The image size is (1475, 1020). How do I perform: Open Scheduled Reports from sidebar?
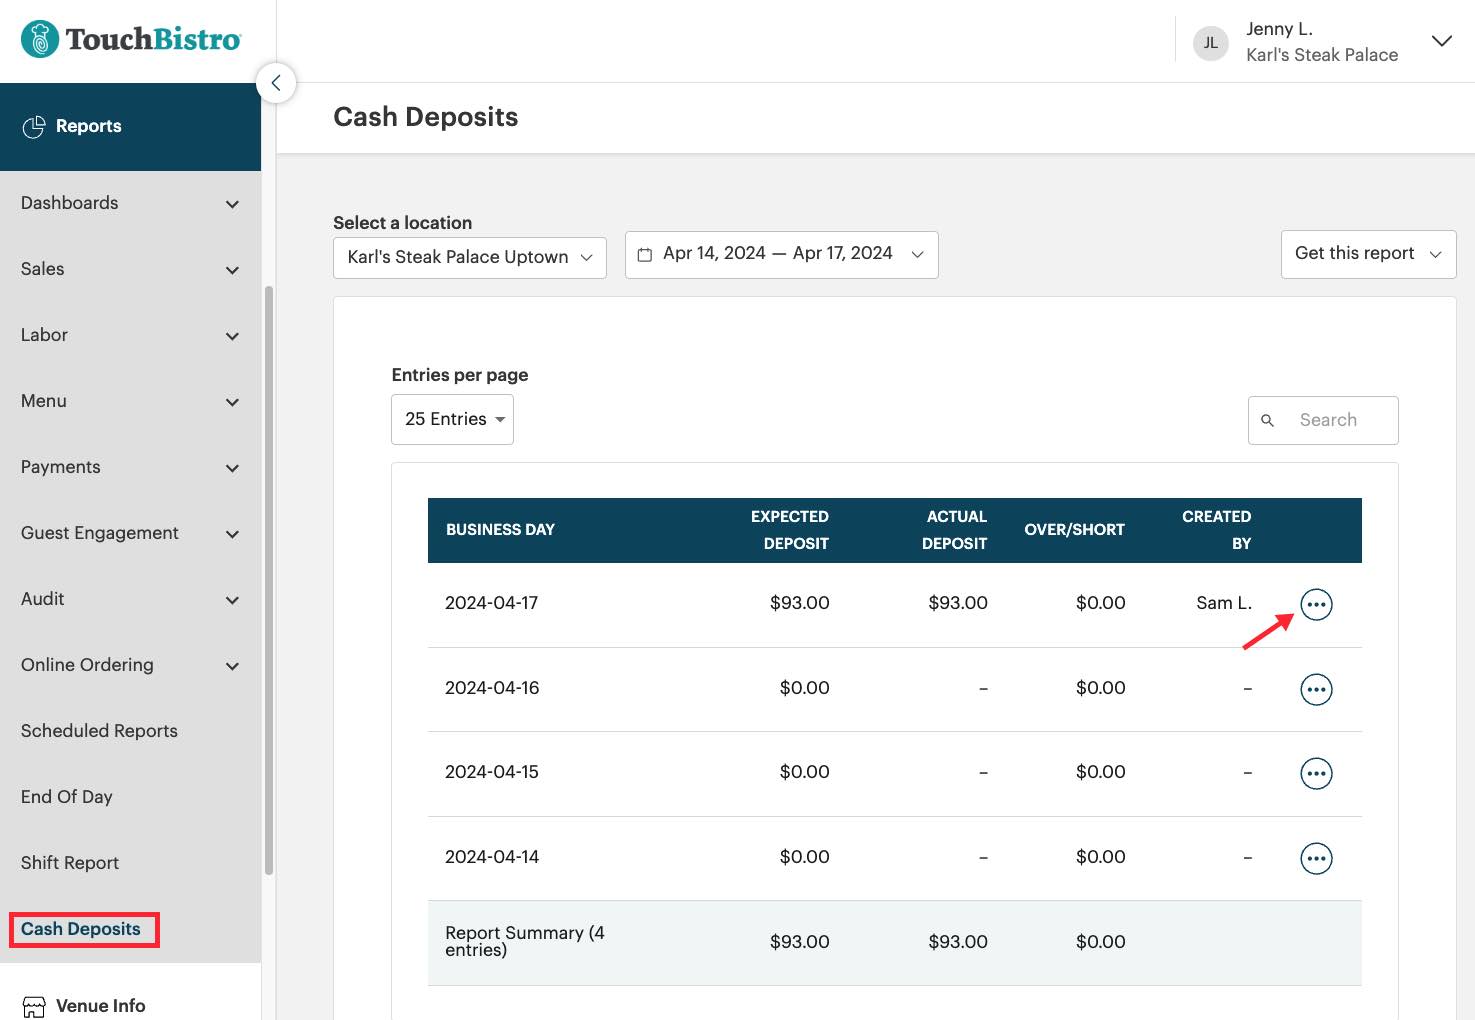(98, 730)
